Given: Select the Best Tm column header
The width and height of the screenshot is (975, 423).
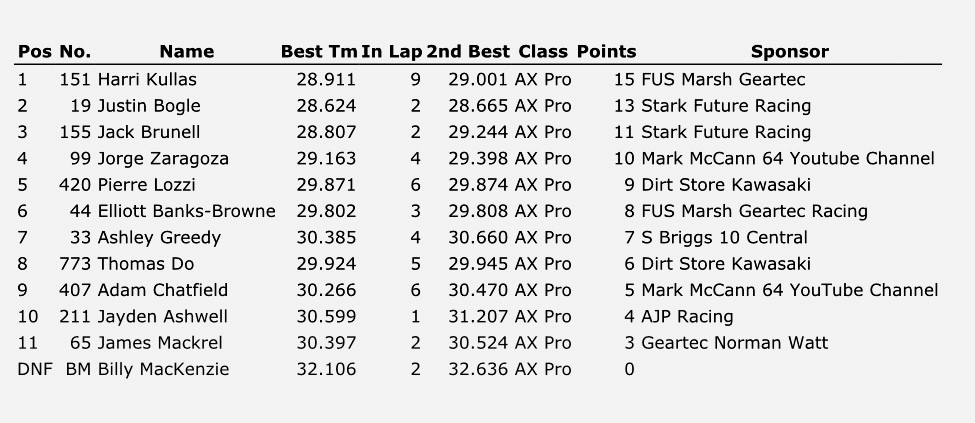Looking at the screenshot, I should point(319,52).
